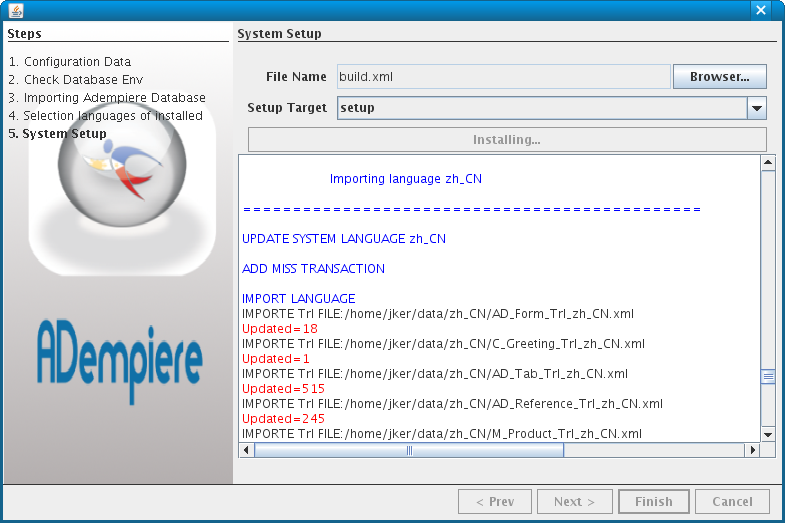Select step 2. Check Database Env
This screenshot has height=523, width=785.
(x=76, y=80)
